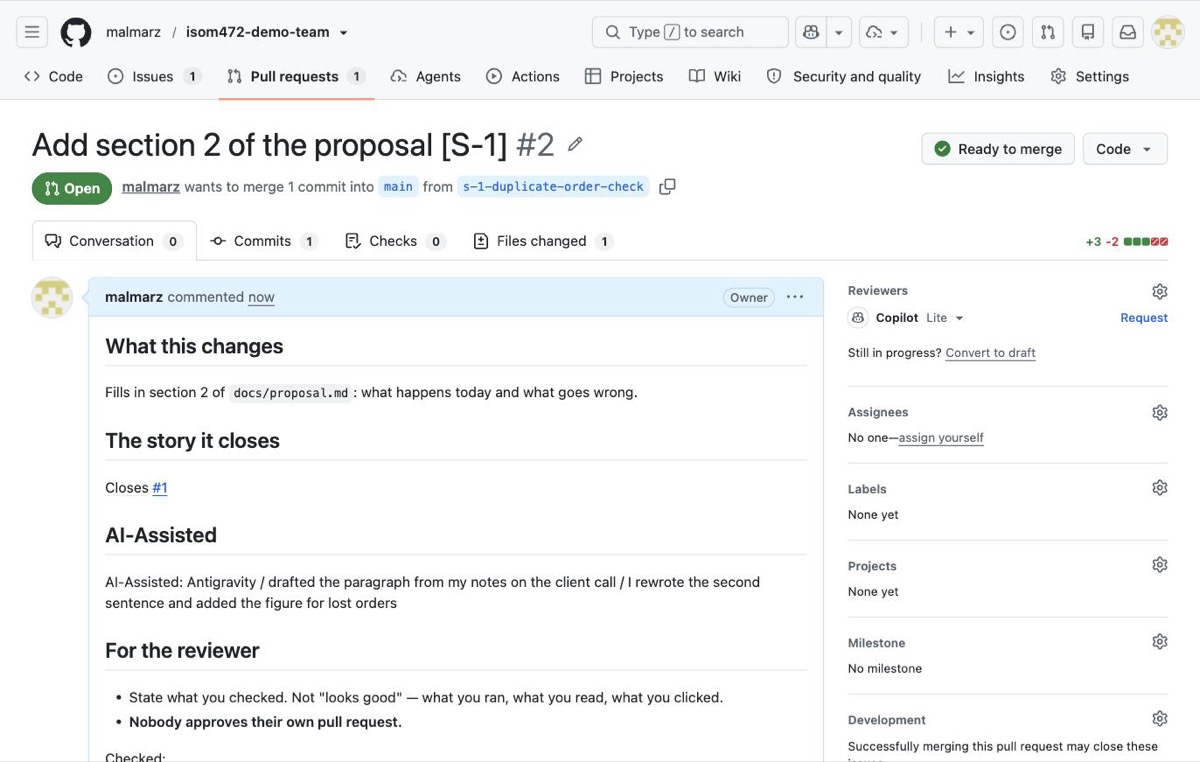Screen dimensions: 1200x762
Task: Open pull requests icon in header
Action: [x=1048, y=32]
